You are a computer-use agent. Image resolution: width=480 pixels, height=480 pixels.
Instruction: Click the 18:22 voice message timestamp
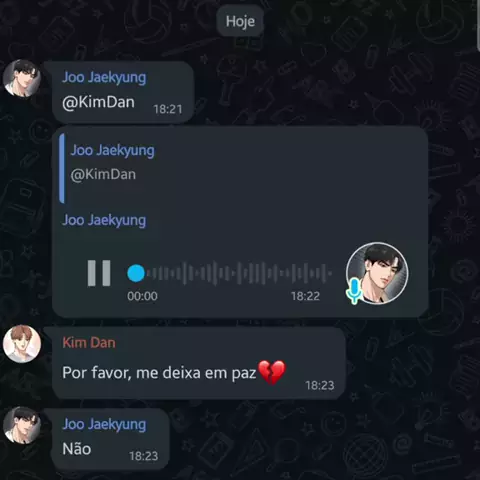pos(305,296)
